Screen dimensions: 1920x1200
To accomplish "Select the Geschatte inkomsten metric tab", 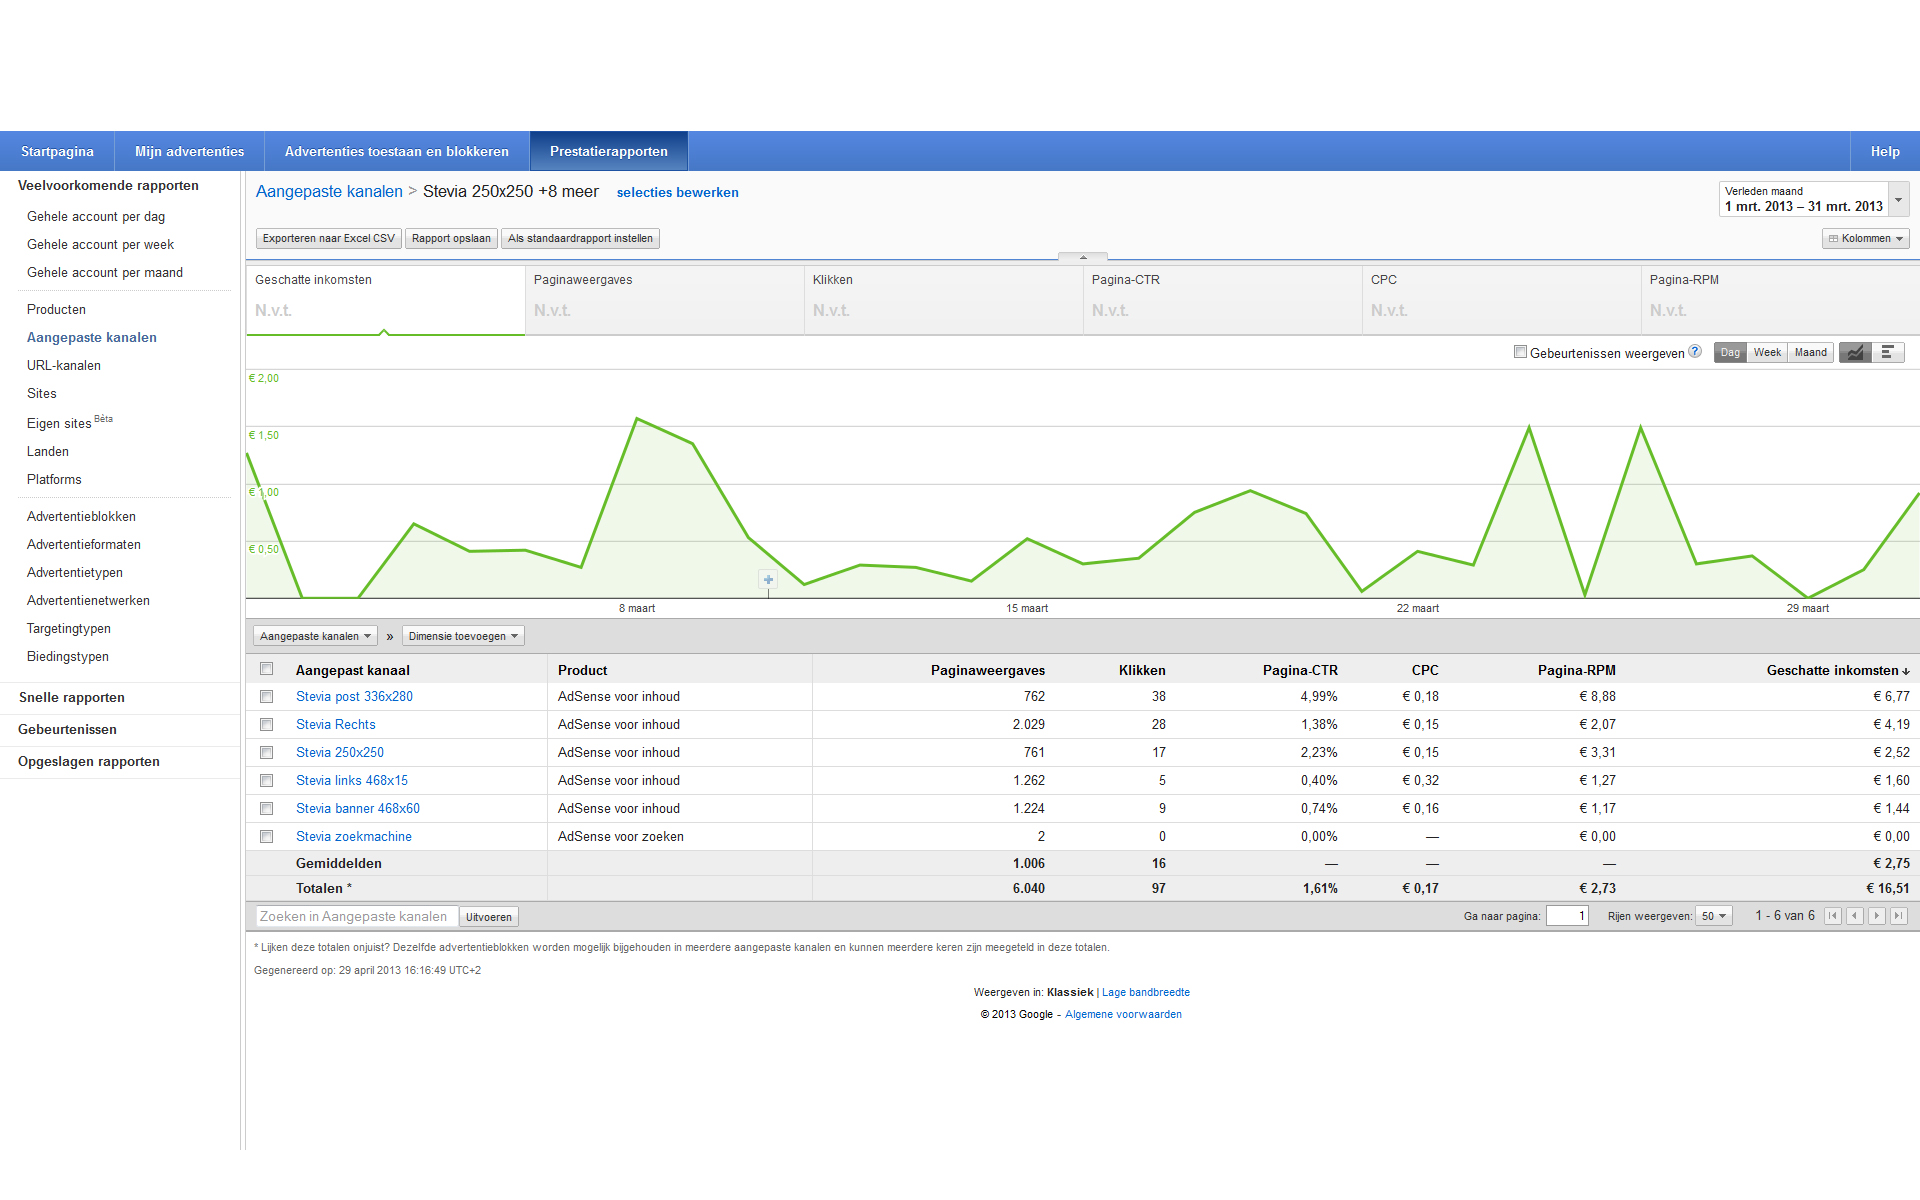I will coord(386,299).
